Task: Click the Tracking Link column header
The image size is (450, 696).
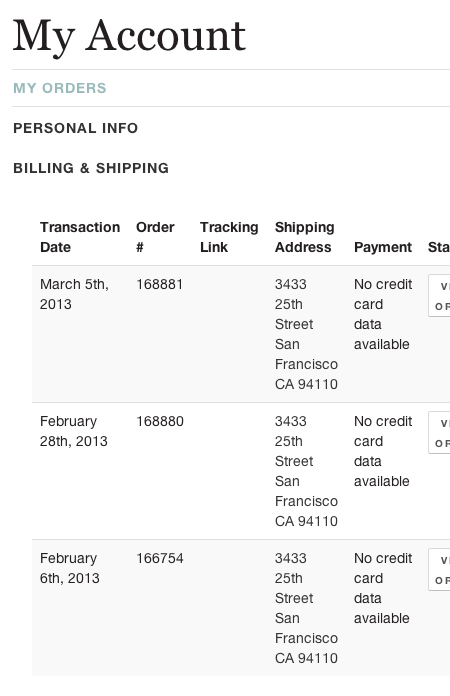Action: (229, 237)
